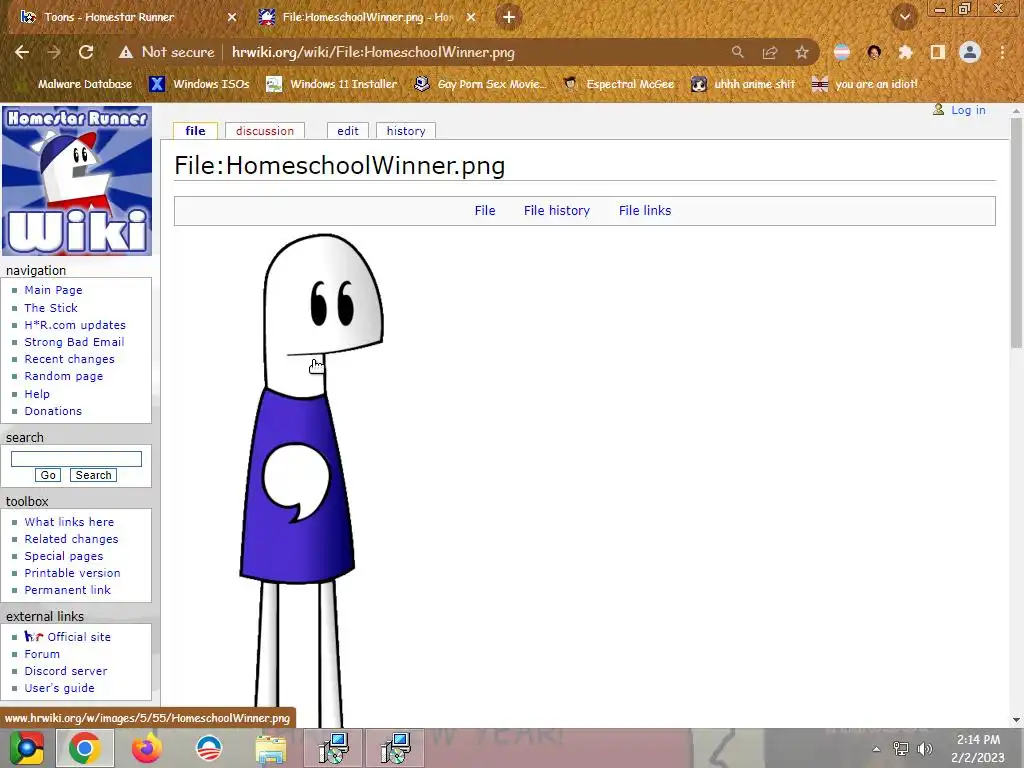This screenshot has height=768, width=1024.
Task: Open the Extensions puzzle icon
Action: pos(905,52)
